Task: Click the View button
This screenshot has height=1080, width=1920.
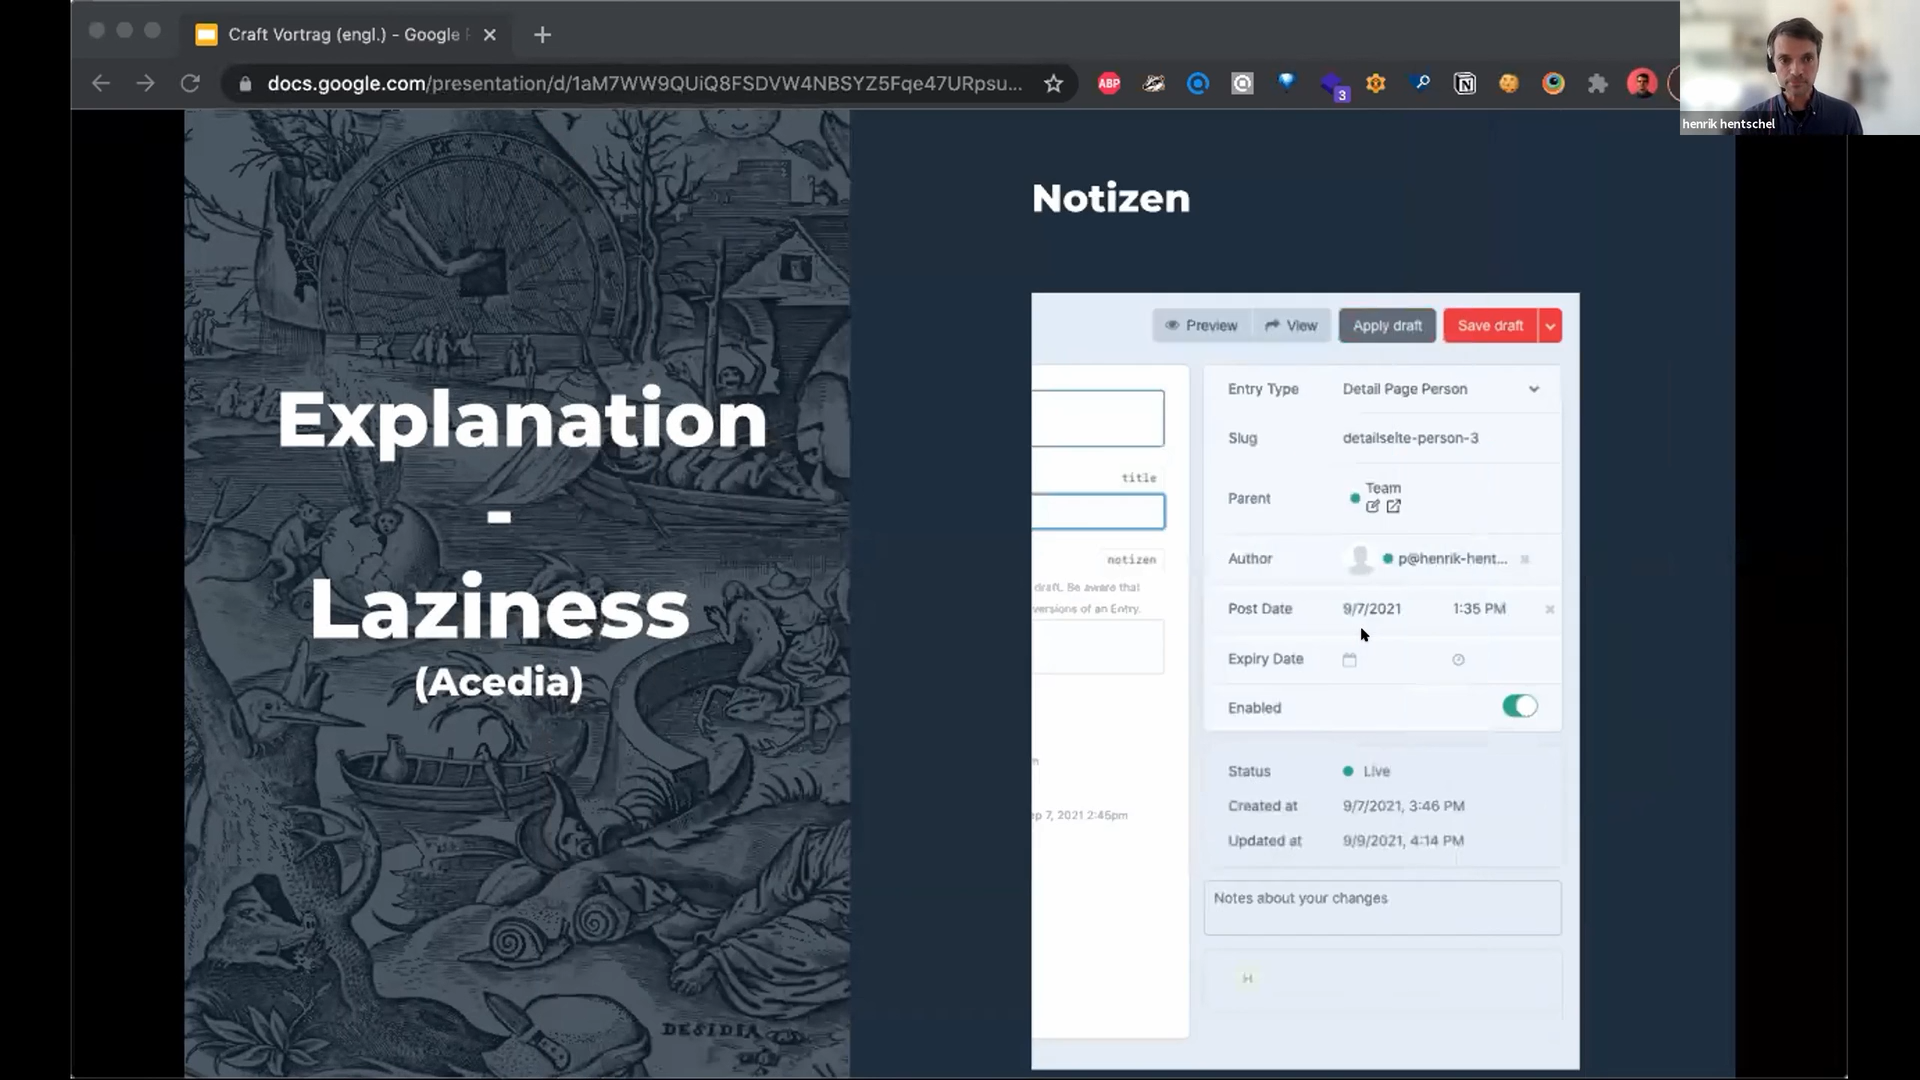Action: 1291,326
